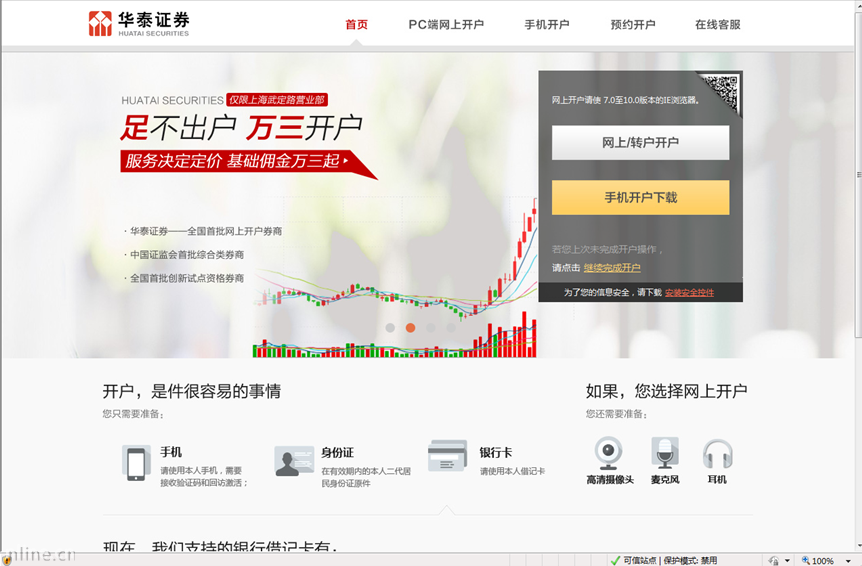
Task: Select the fourth carousel dot
Action: coord(451,328)
